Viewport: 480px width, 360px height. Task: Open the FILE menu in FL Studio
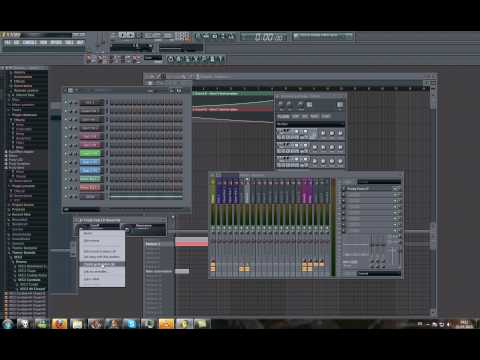click(7, 42)
